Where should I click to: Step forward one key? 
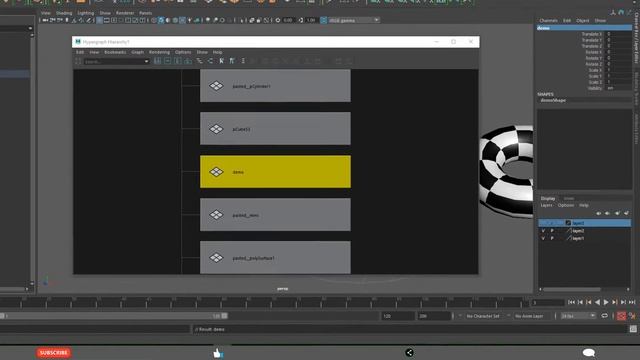[x=615, y=302]
